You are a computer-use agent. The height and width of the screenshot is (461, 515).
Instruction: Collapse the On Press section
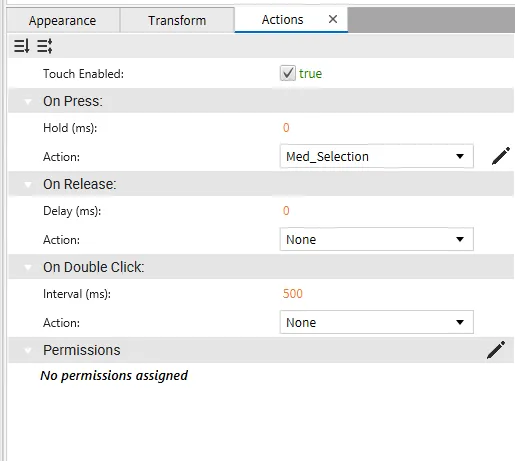tap(28, 101)
